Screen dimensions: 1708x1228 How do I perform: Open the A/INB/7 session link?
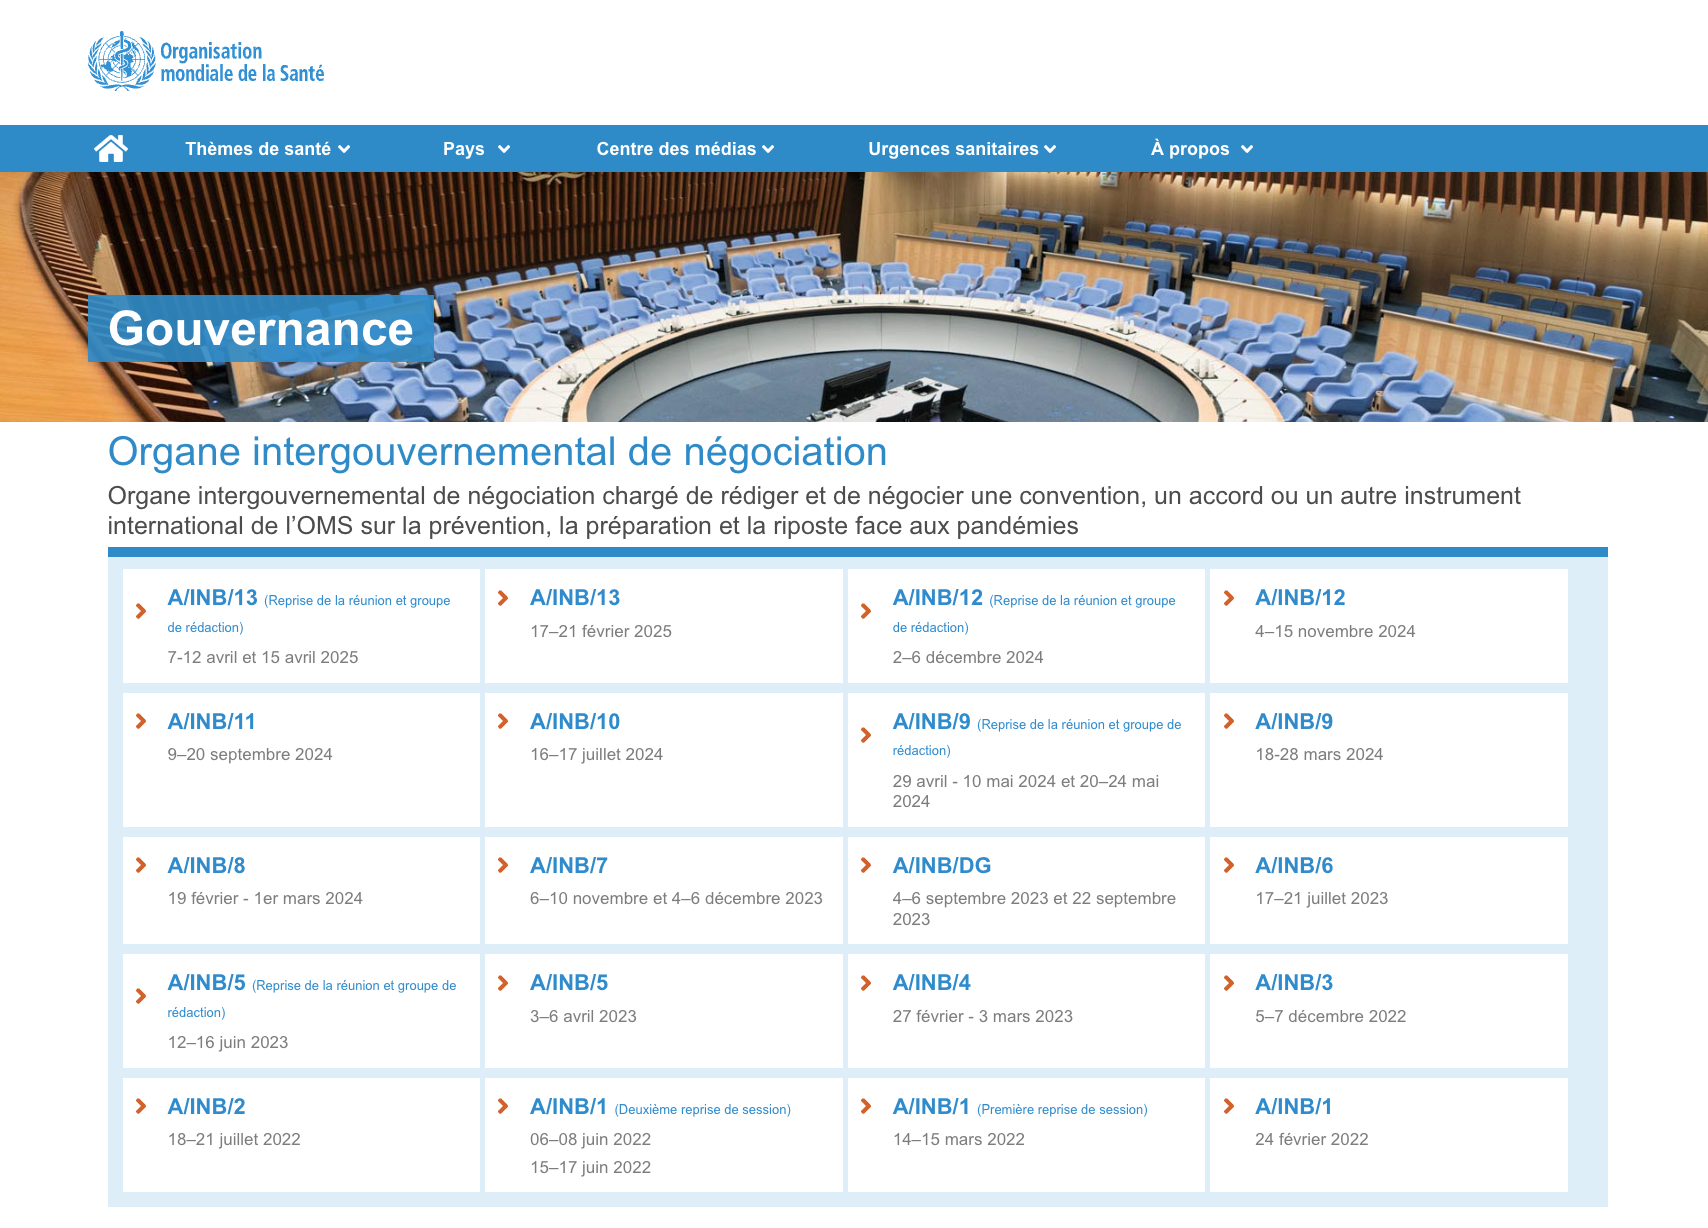[x=569, y=865]
